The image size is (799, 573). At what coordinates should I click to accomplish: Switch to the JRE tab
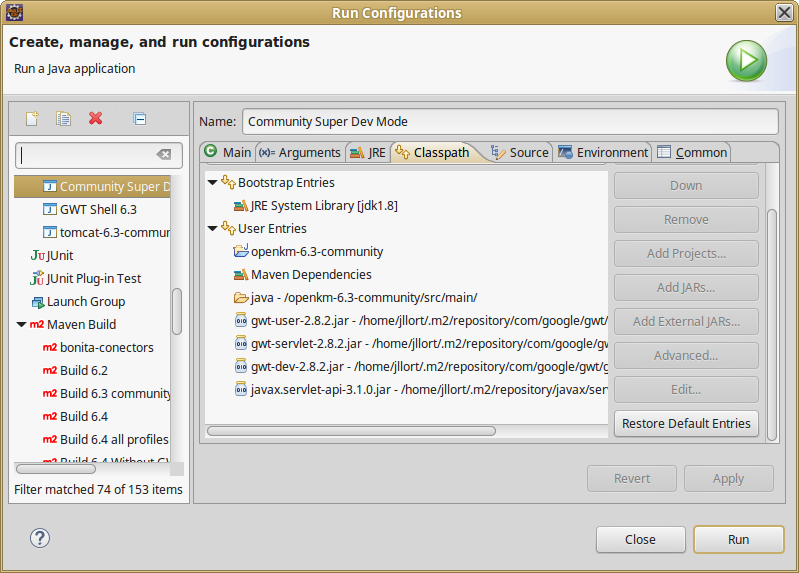click(368, 152)
